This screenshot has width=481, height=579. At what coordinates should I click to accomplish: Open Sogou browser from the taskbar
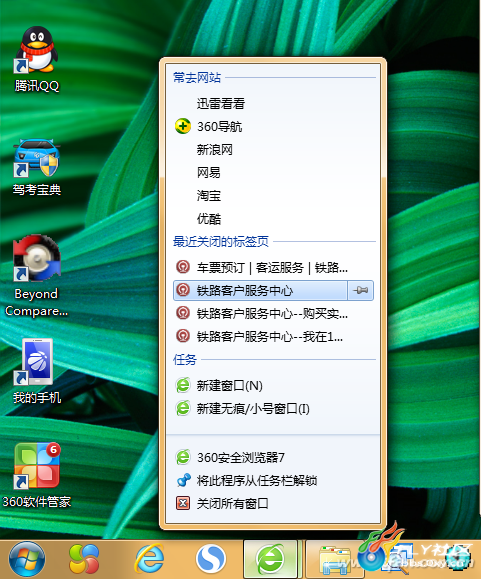[x=210, y=559]
